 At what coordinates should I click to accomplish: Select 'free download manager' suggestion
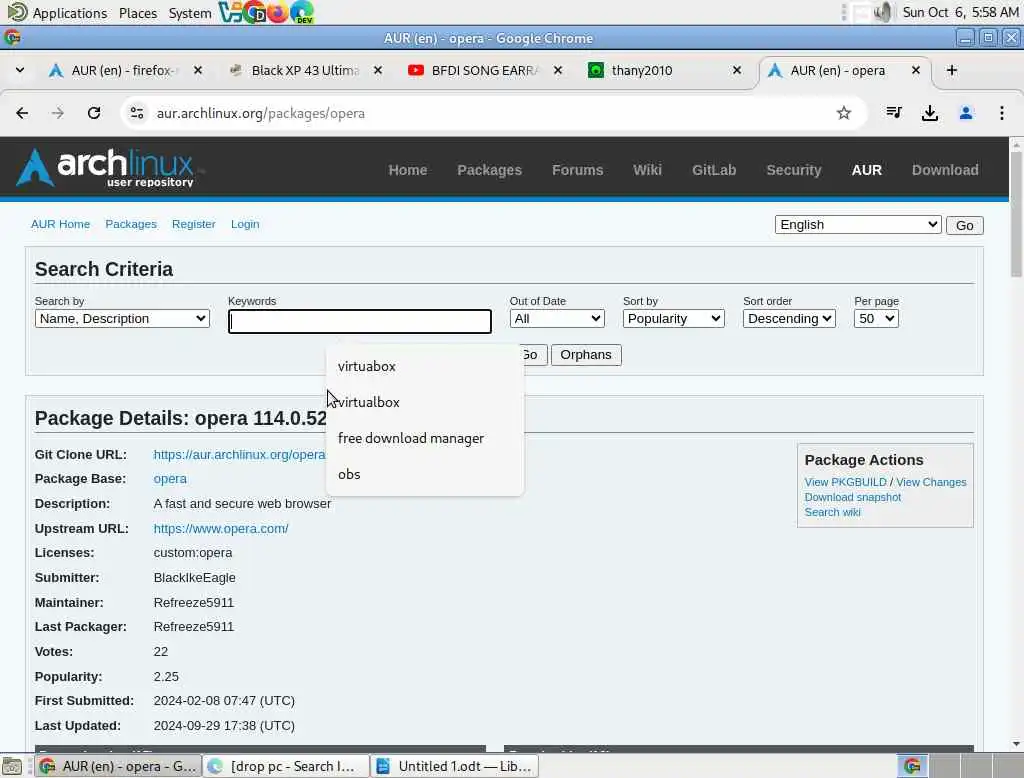(x=424, y=438)
